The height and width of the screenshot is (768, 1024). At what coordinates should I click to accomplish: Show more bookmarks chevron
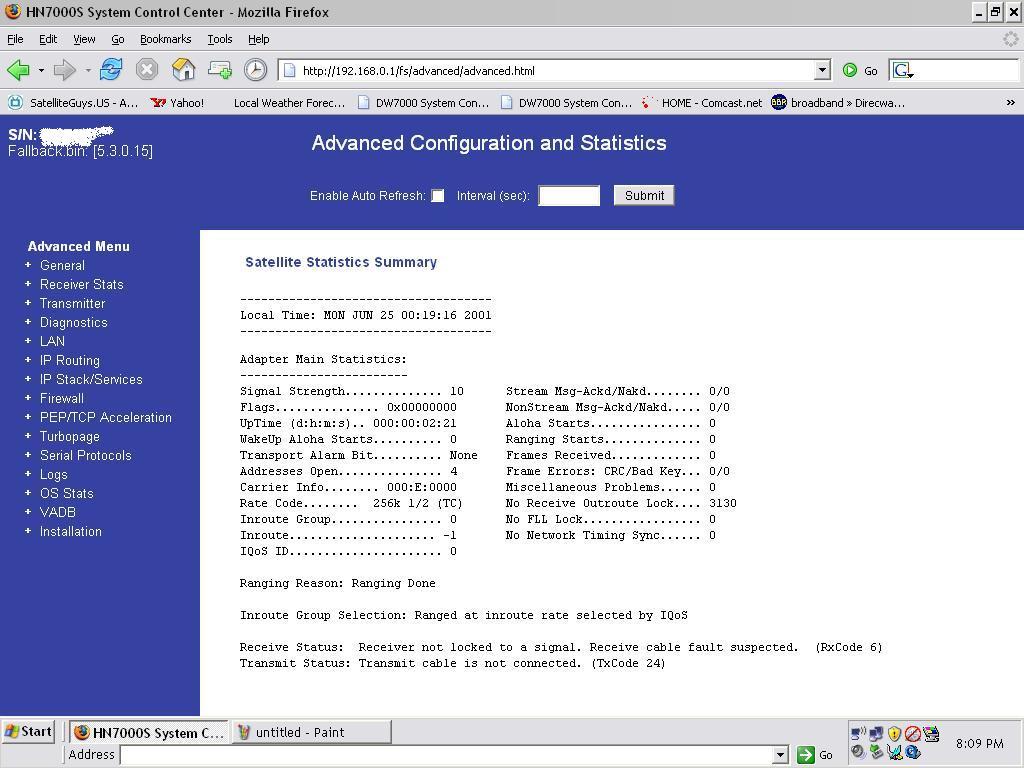click(x=1010, y=103)
